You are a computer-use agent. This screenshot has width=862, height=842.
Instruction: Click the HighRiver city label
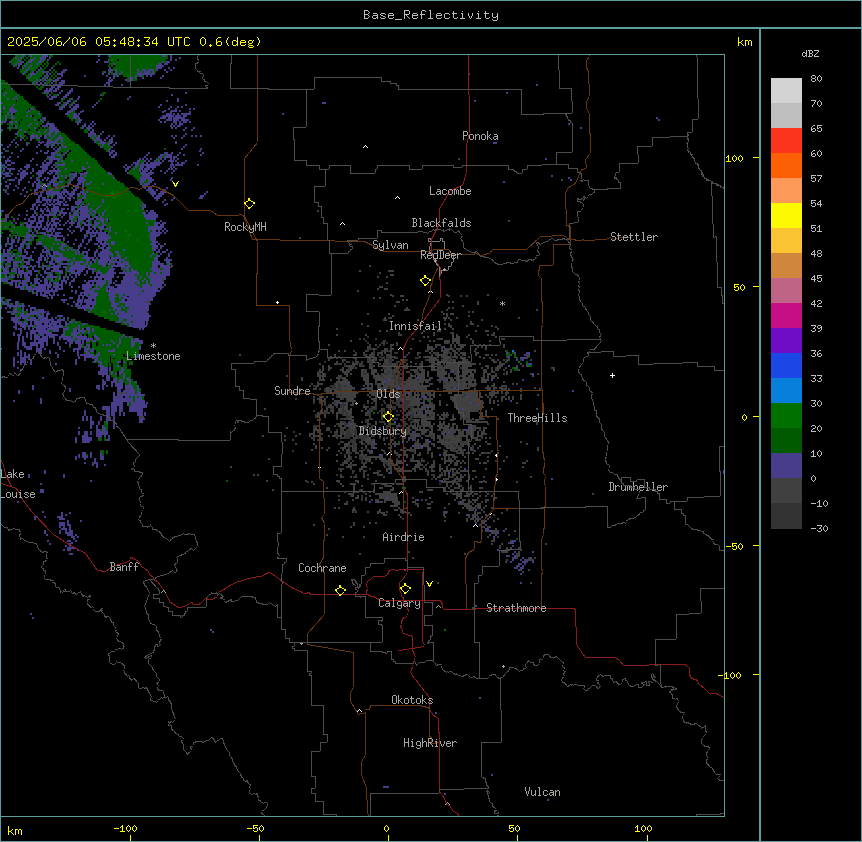(430, 743)
